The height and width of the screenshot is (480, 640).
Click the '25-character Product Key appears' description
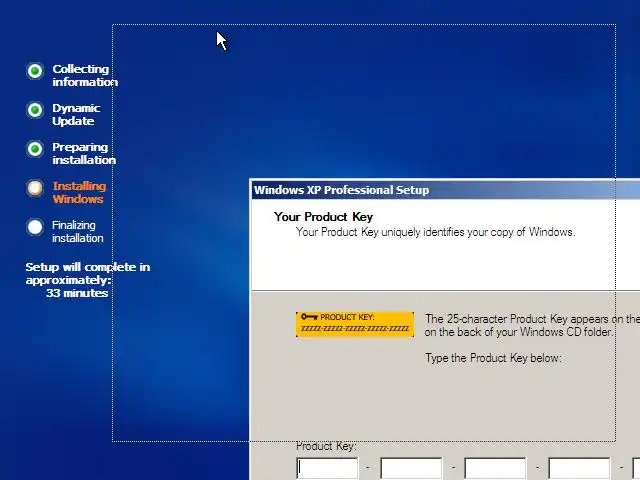(x=532, y=325)
